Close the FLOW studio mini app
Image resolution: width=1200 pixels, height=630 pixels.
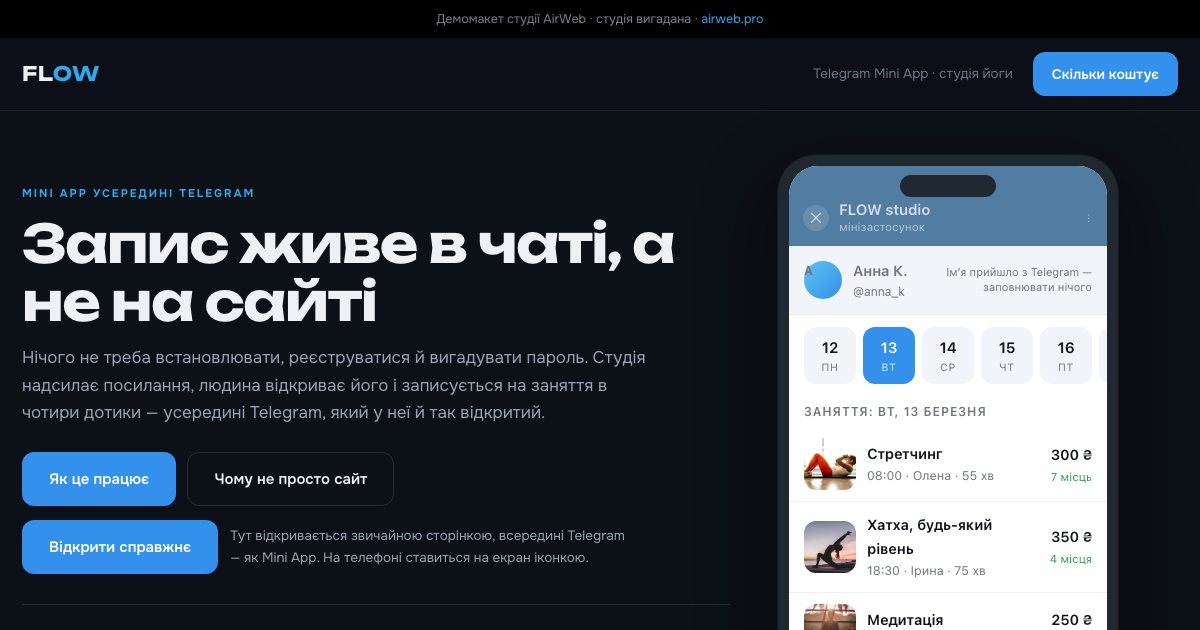[816, 218]
